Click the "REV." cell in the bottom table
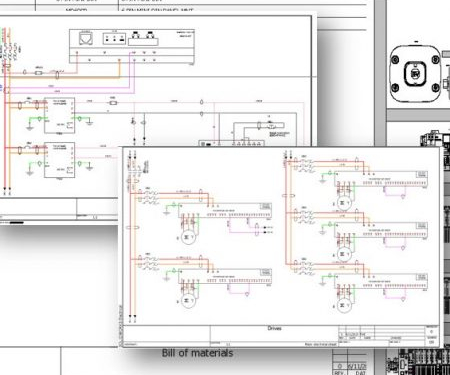The height and width of the screenshot is (375, 450). [x=339, y=373]
